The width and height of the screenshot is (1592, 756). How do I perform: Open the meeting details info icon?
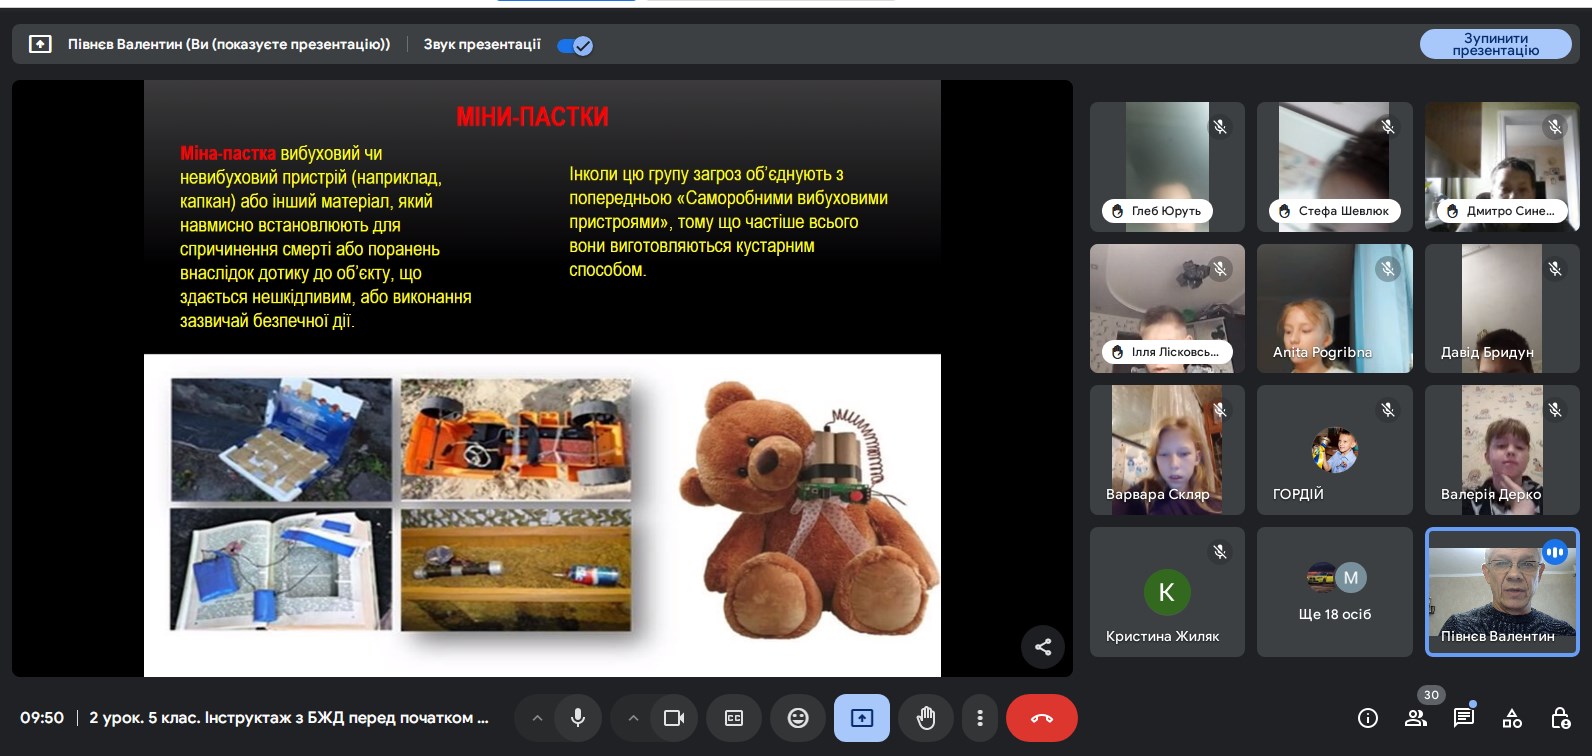[x=1368, y=717]
